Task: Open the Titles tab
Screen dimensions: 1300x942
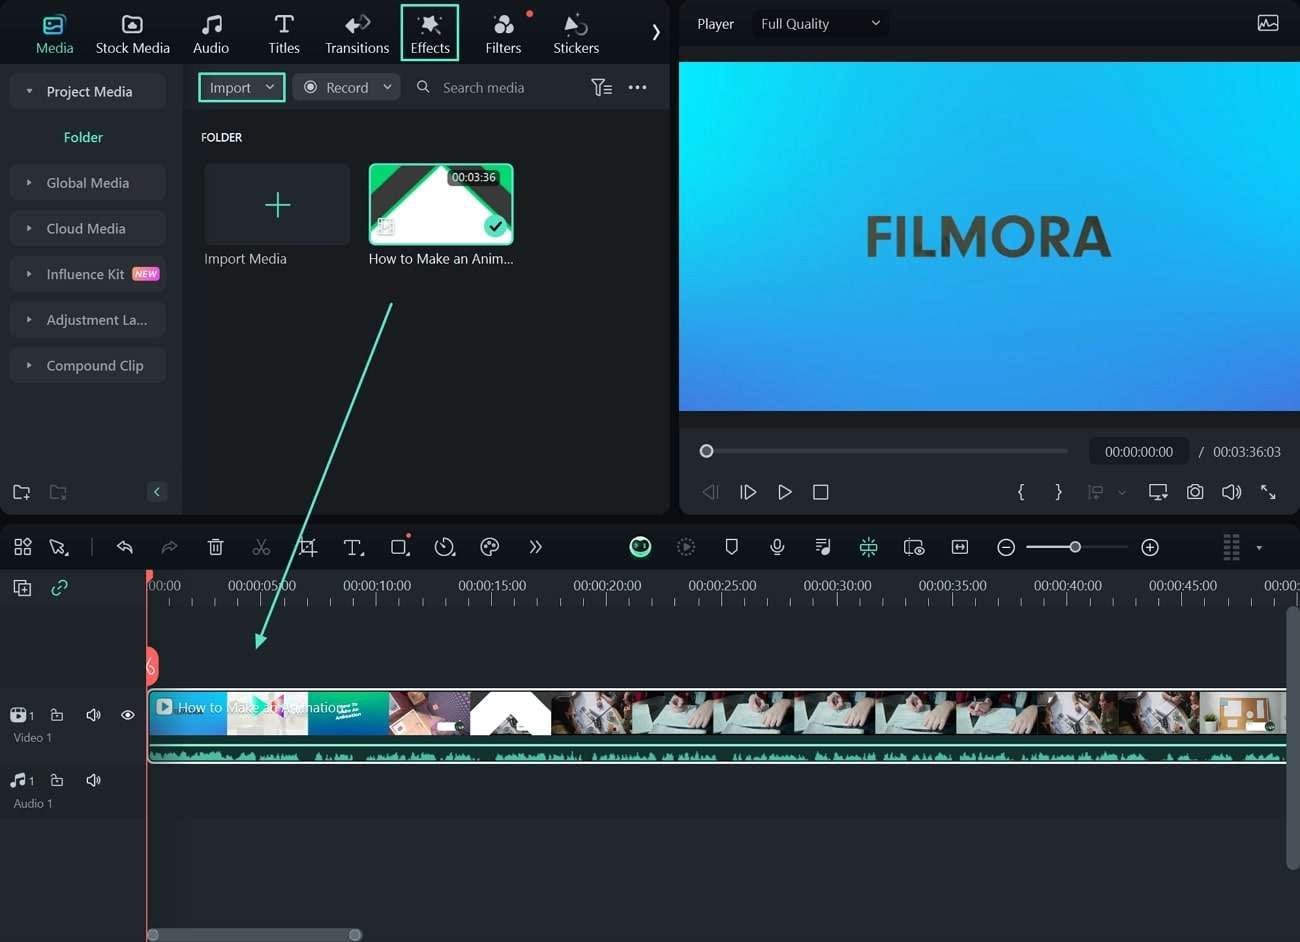Action: pyautogui.click(x=284, y=34)
